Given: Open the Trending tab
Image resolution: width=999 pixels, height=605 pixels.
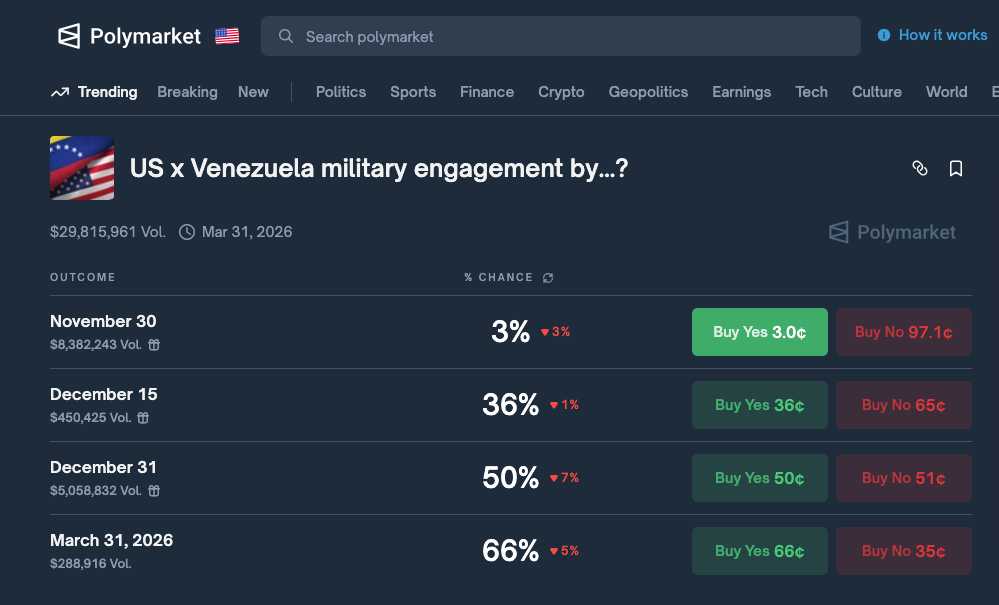Looking at the screenshot, I should (x=94, y=92).
